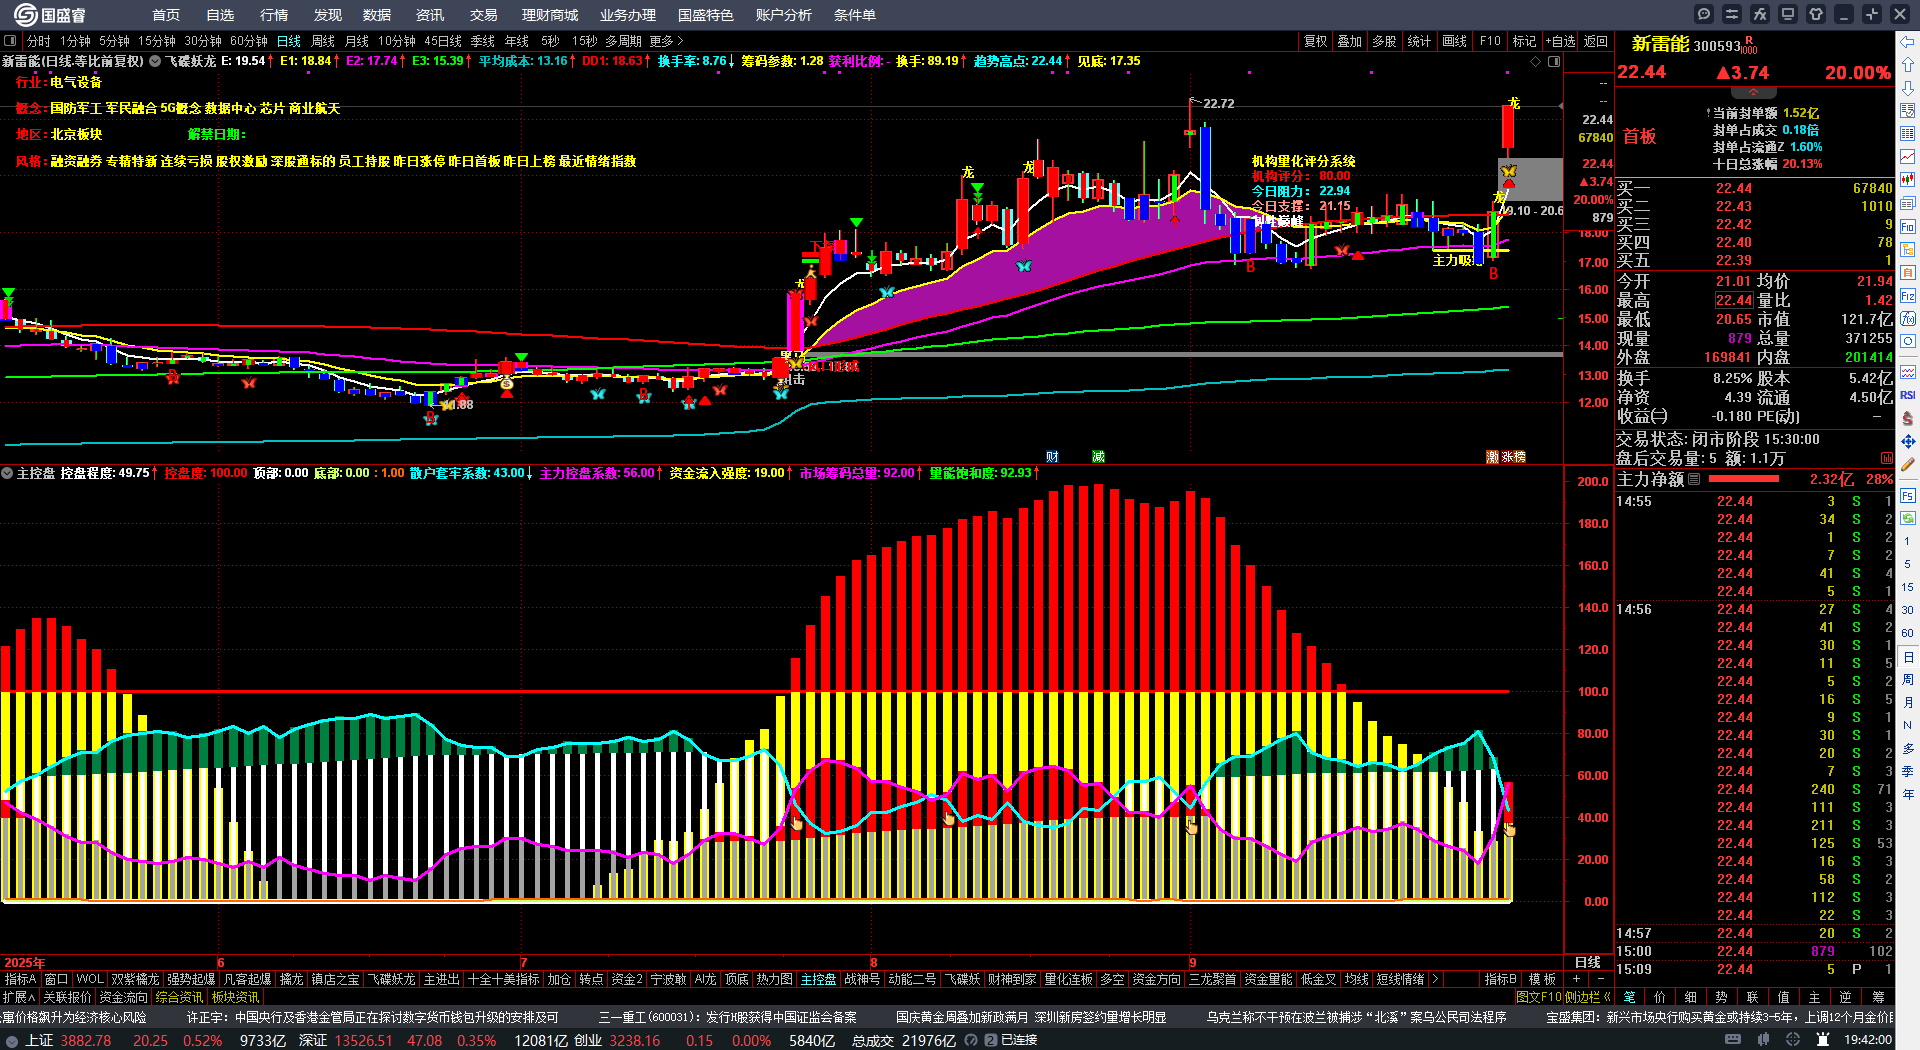
Task: Open the message center icon in title bar
Action: (1704, 14)
